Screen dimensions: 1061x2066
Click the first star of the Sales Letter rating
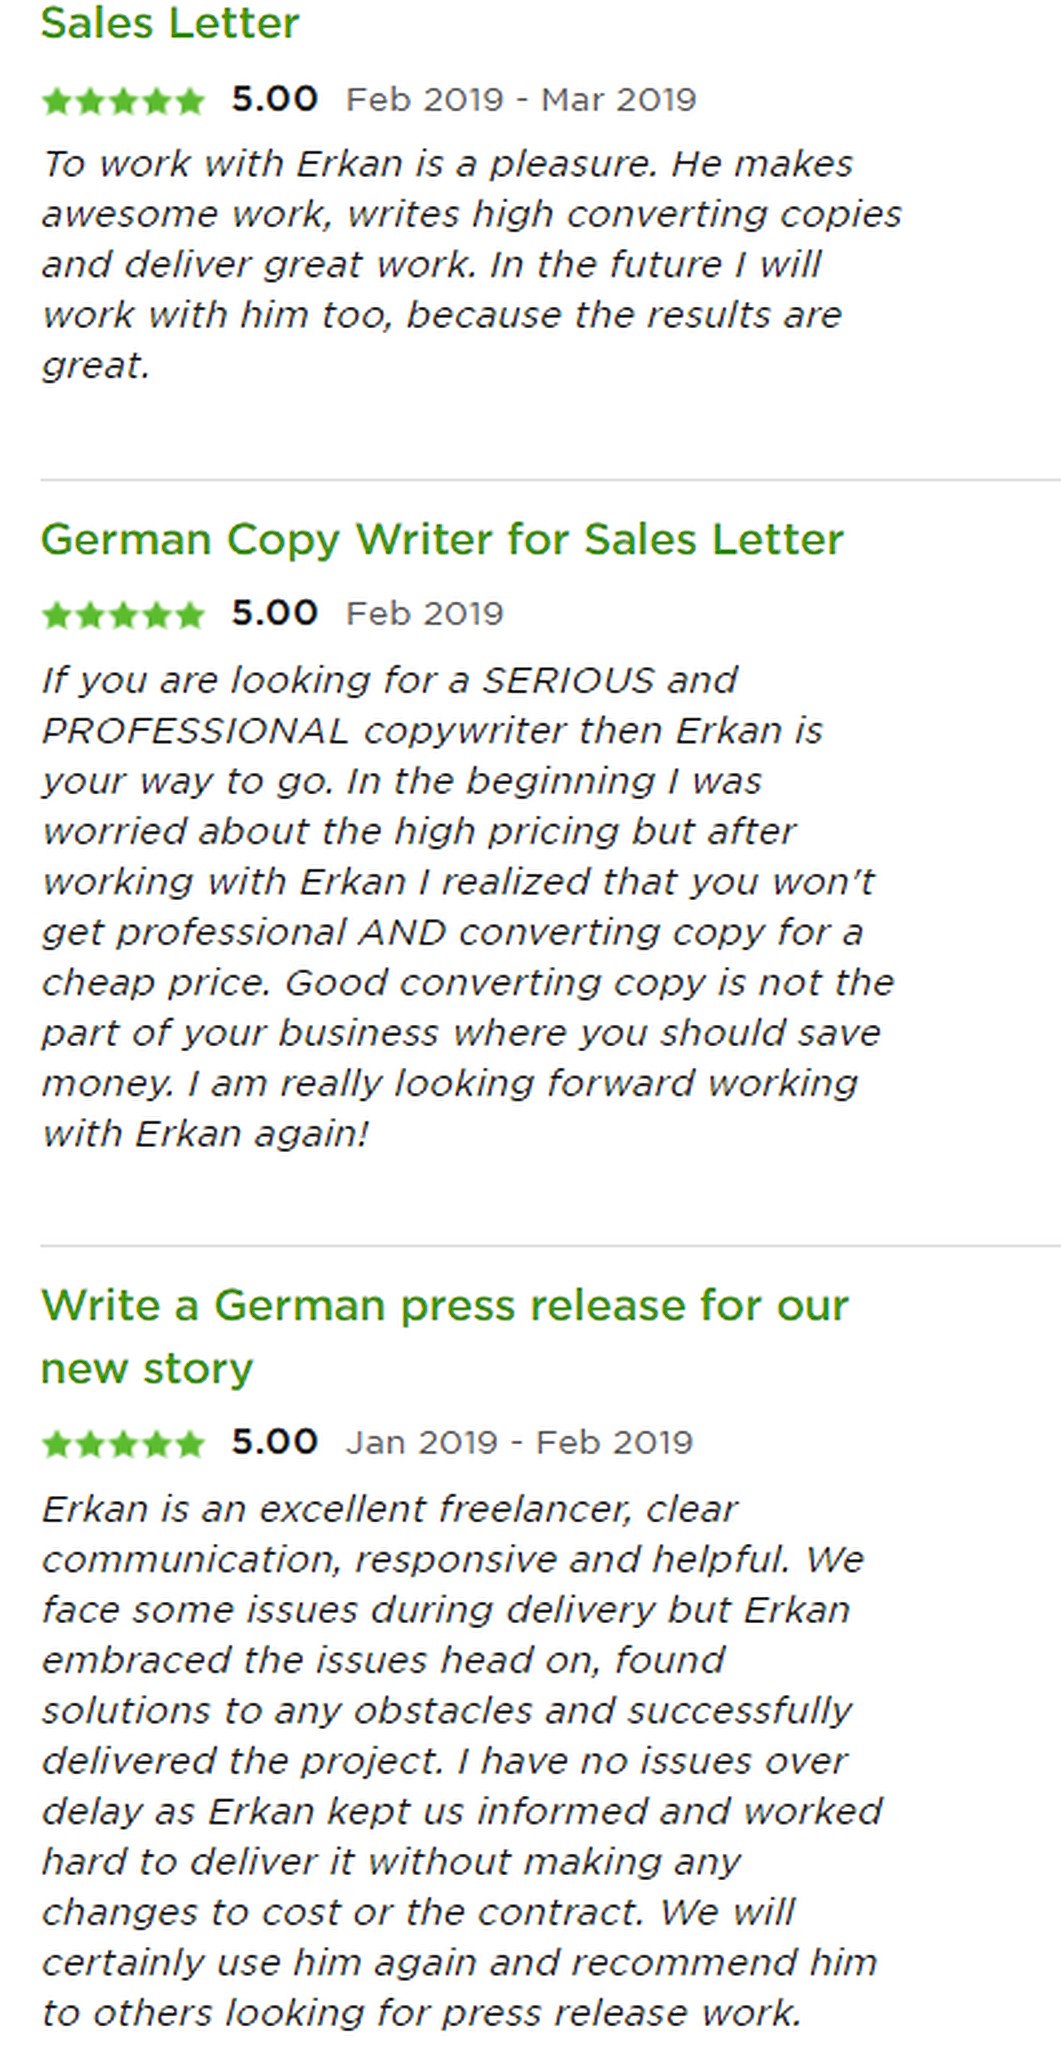pos(57,100)
